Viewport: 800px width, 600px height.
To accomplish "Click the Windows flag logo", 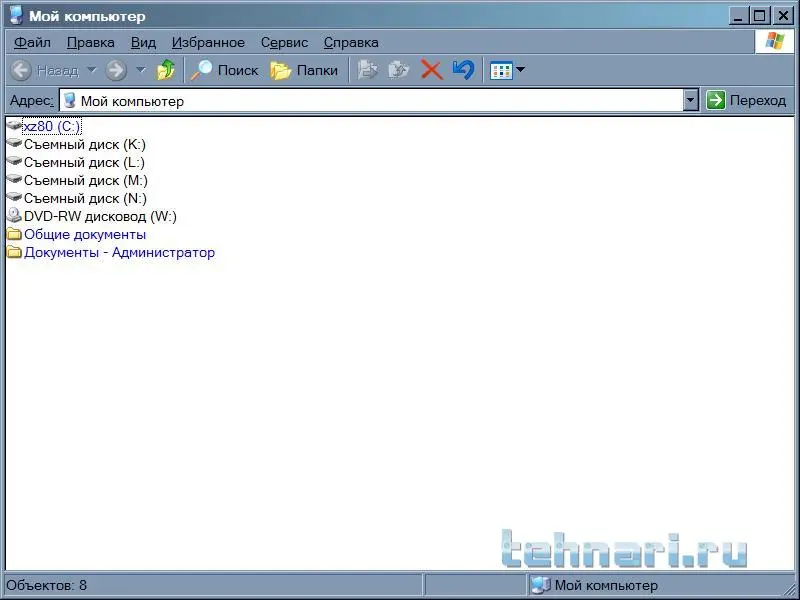I will click(774, 41).
